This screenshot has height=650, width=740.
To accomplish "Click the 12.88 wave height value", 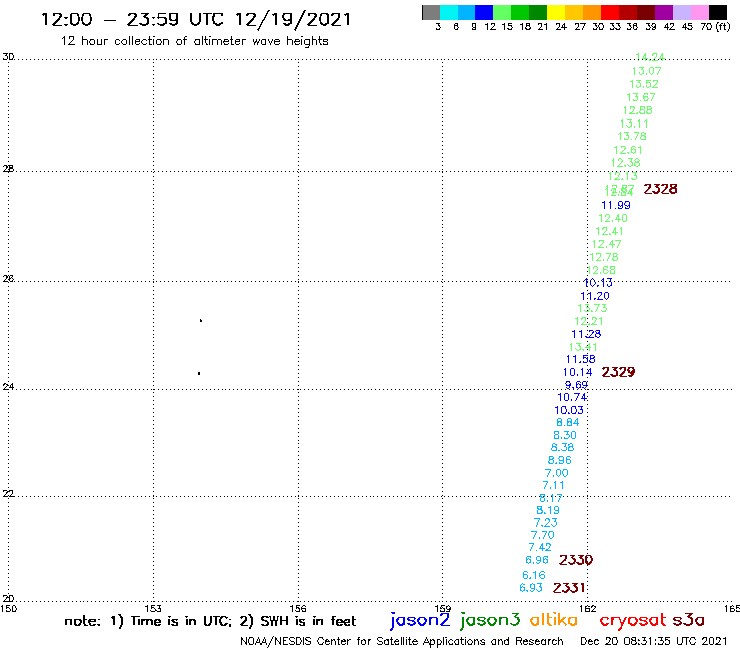I will pyautogui.click(x=638, y=110).
